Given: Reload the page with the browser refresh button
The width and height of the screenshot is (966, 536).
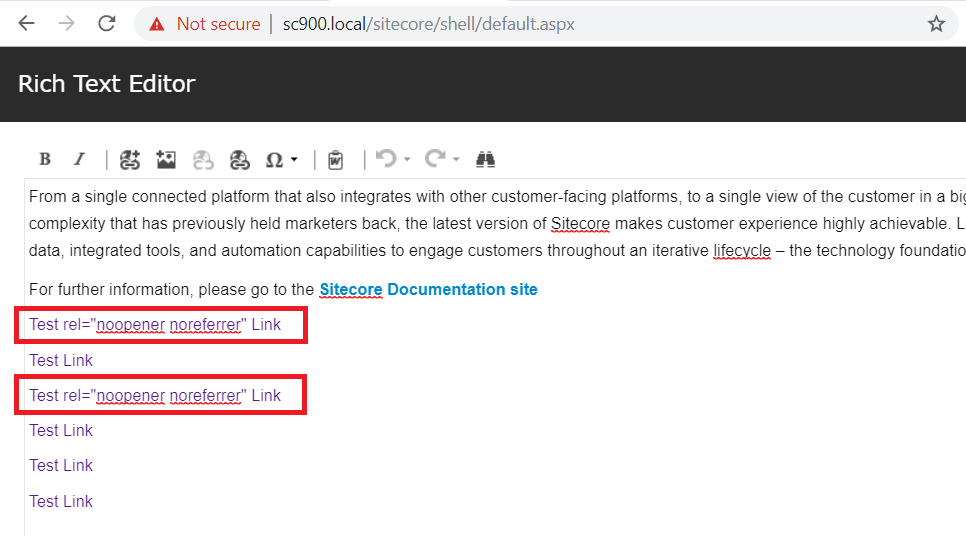Looking at the screenshot, I should point(107,24).
